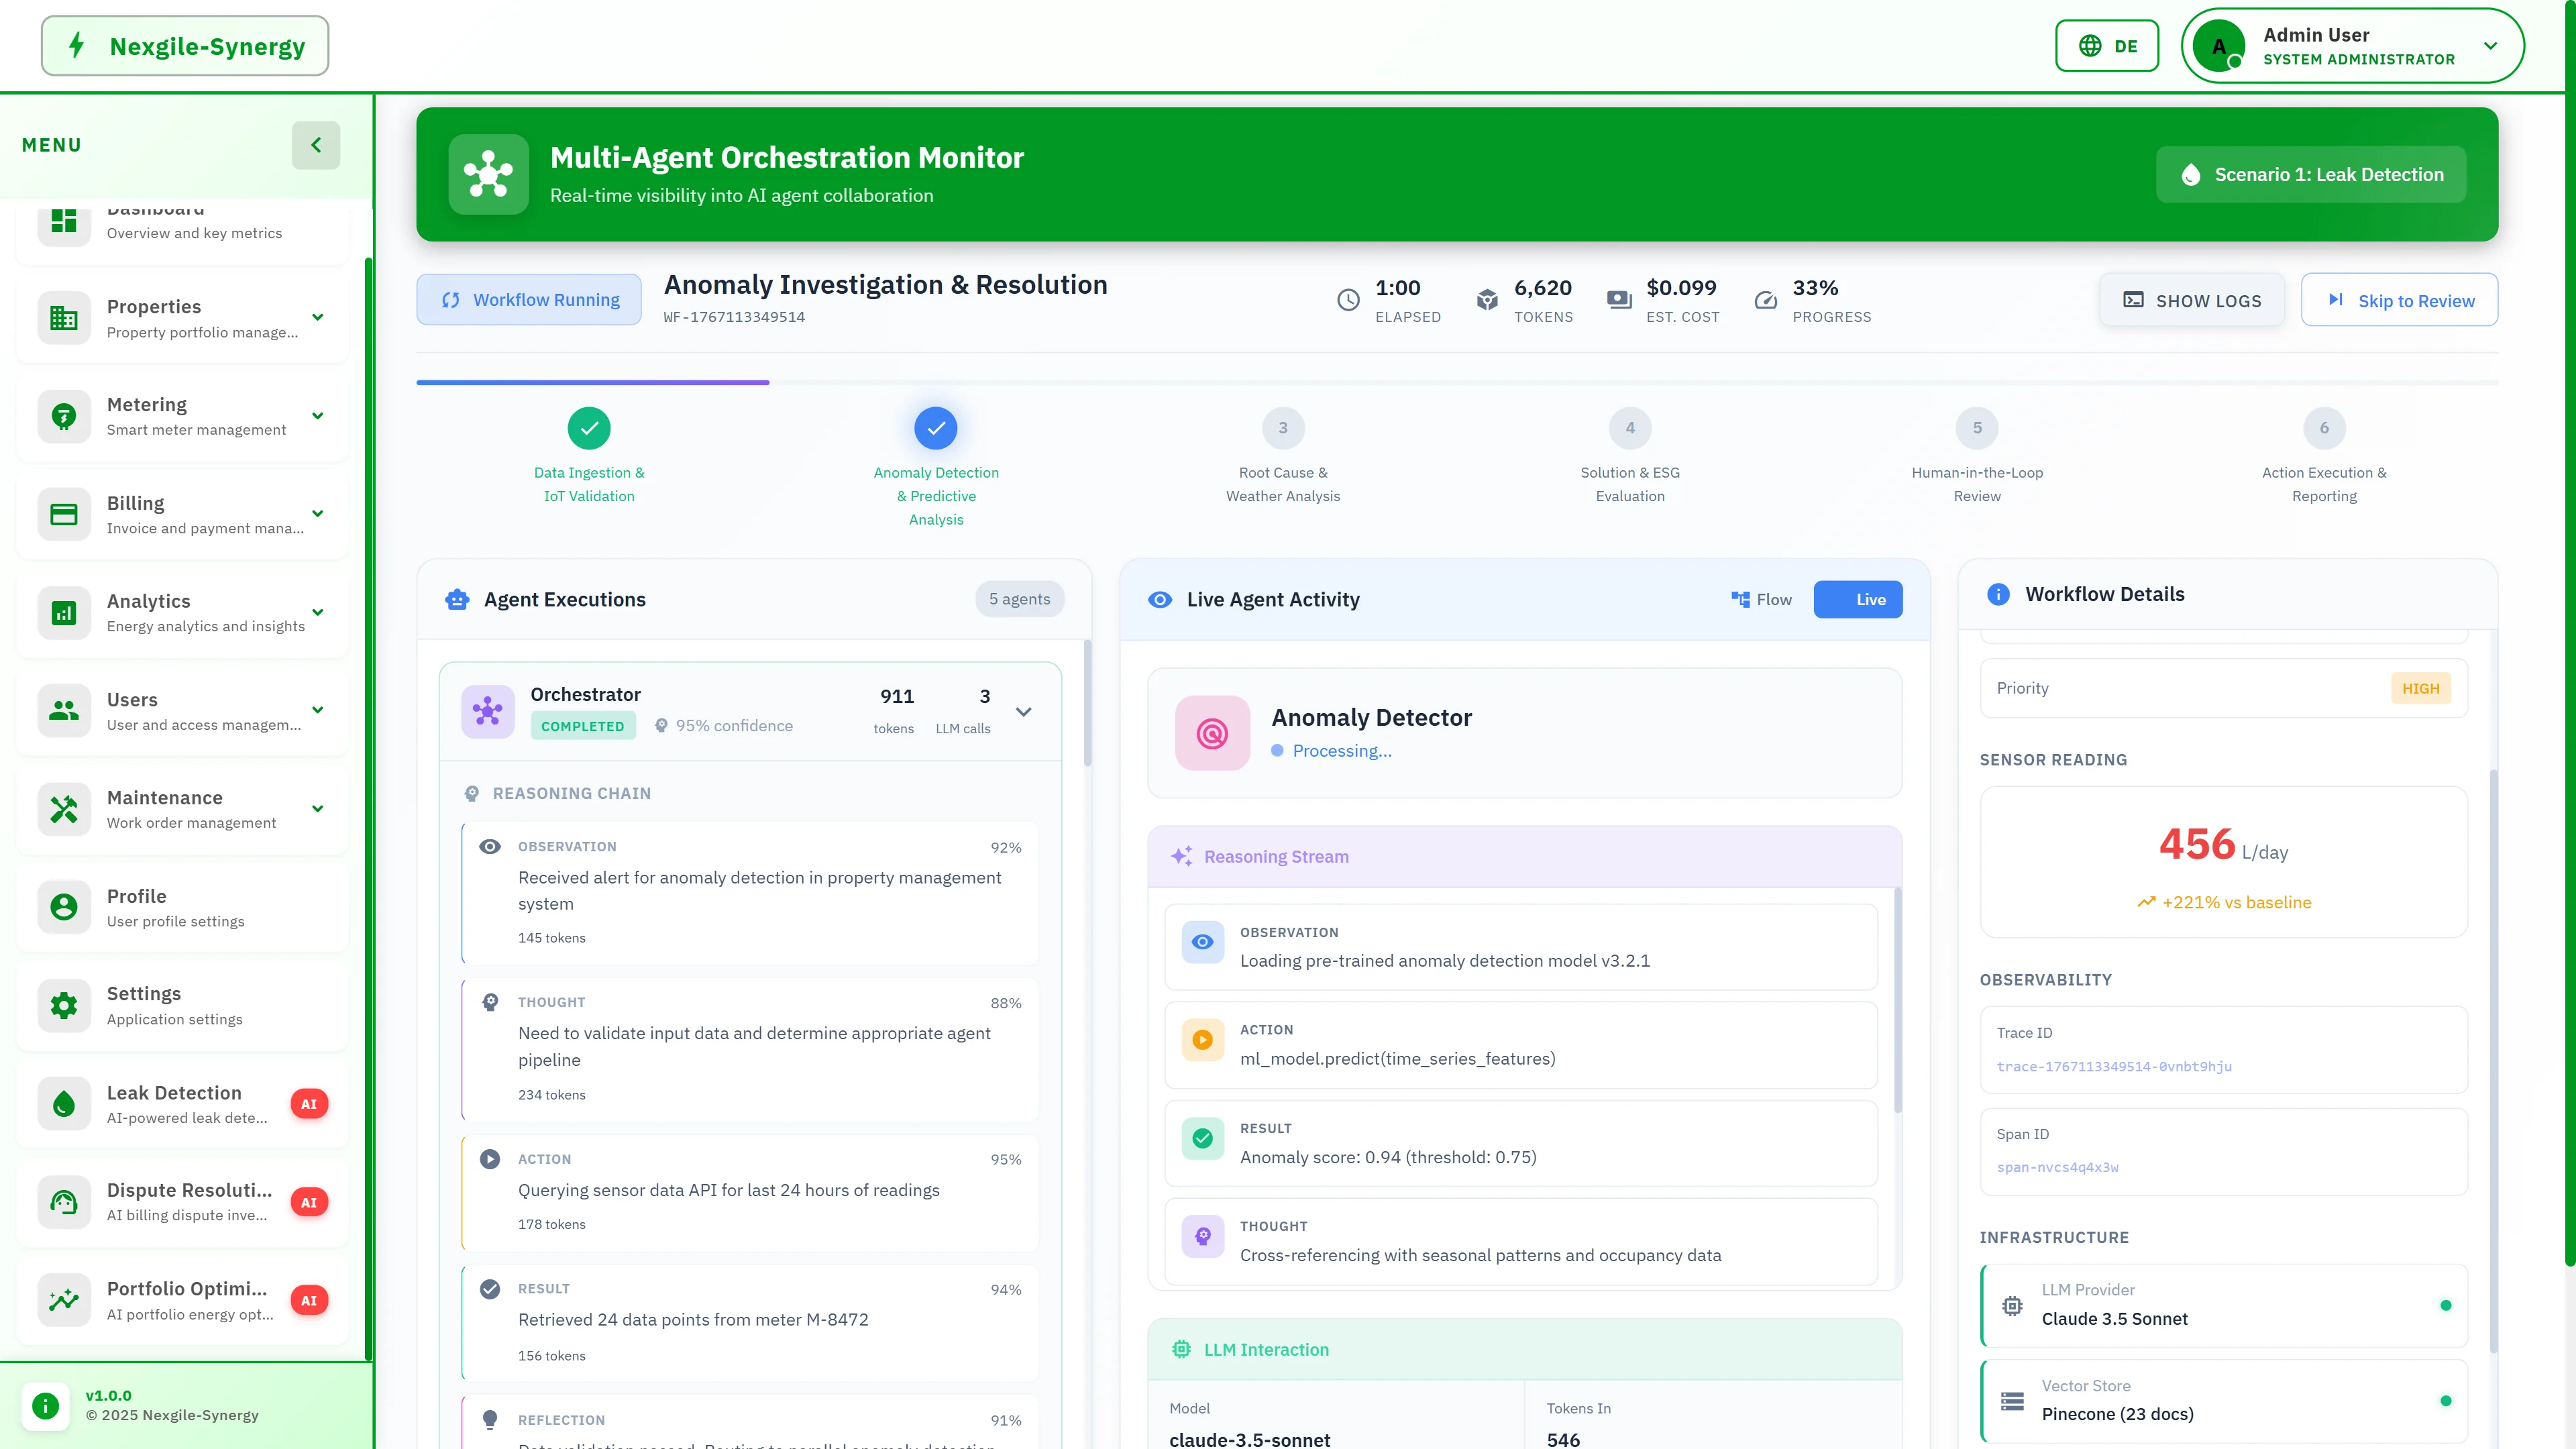This screenshot has width=2576, height=1449.
Task: Select the Metering smart meter icon
Action: [x=63, y=416]
